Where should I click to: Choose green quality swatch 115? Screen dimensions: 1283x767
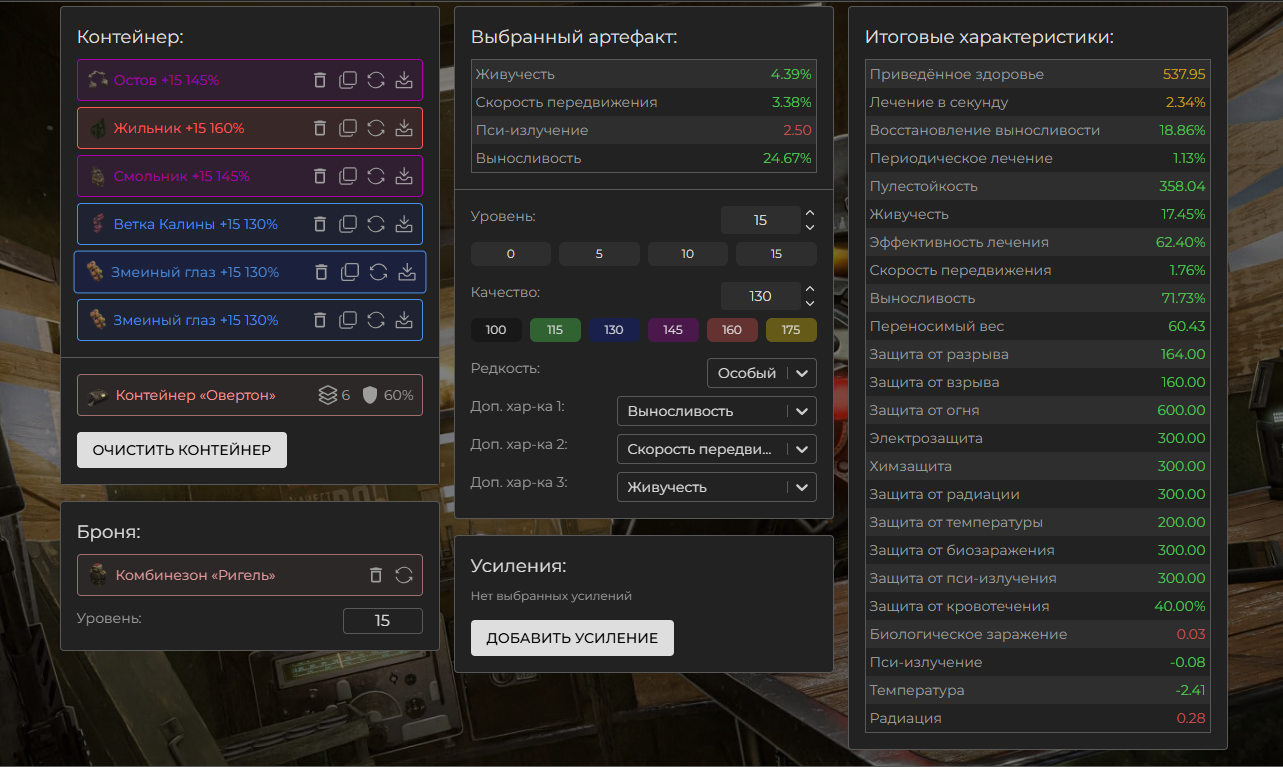point(555,330)
